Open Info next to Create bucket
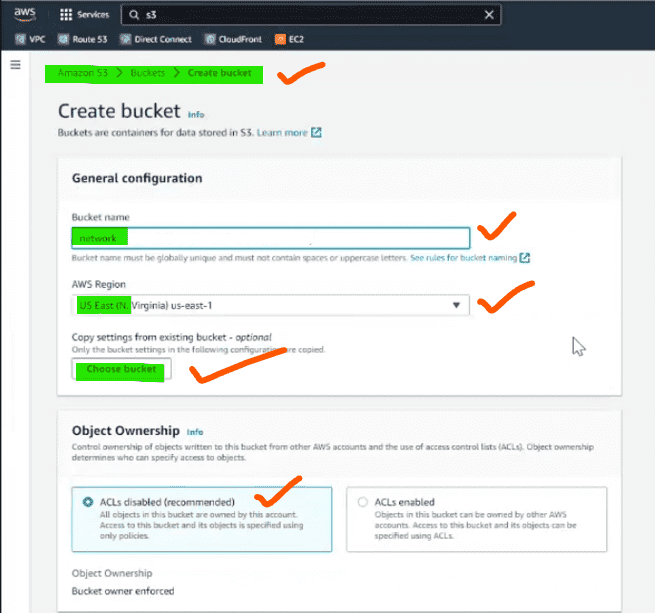Screen dimensions: 655x613 [x=196, y=114]
